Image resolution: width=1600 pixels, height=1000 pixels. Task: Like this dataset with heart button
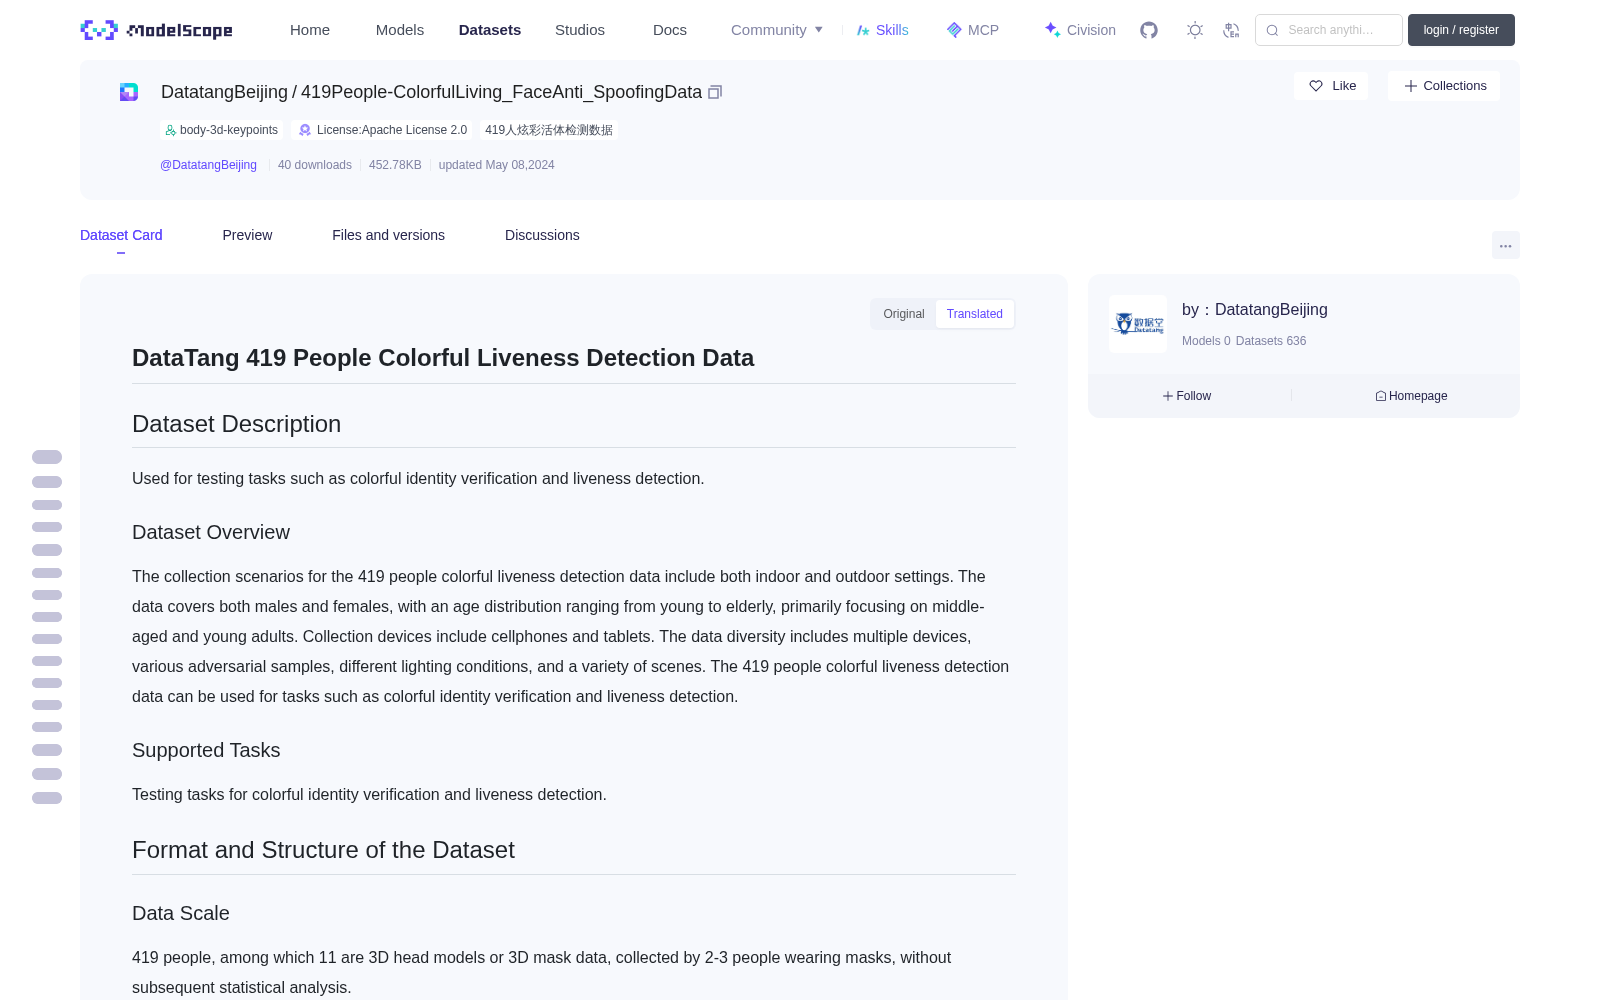pyautogui.click(x=1331, y=86)
